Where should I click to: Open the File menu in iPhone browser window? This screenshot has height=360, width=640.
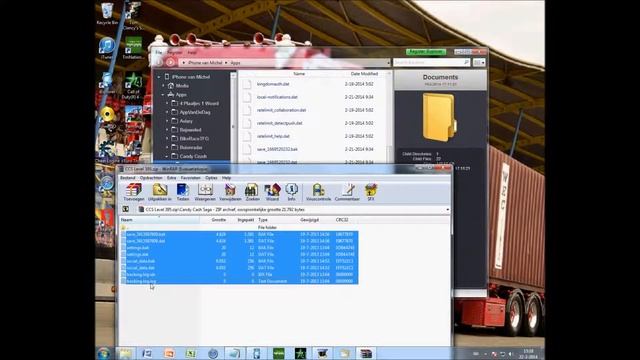coord(159,52)
